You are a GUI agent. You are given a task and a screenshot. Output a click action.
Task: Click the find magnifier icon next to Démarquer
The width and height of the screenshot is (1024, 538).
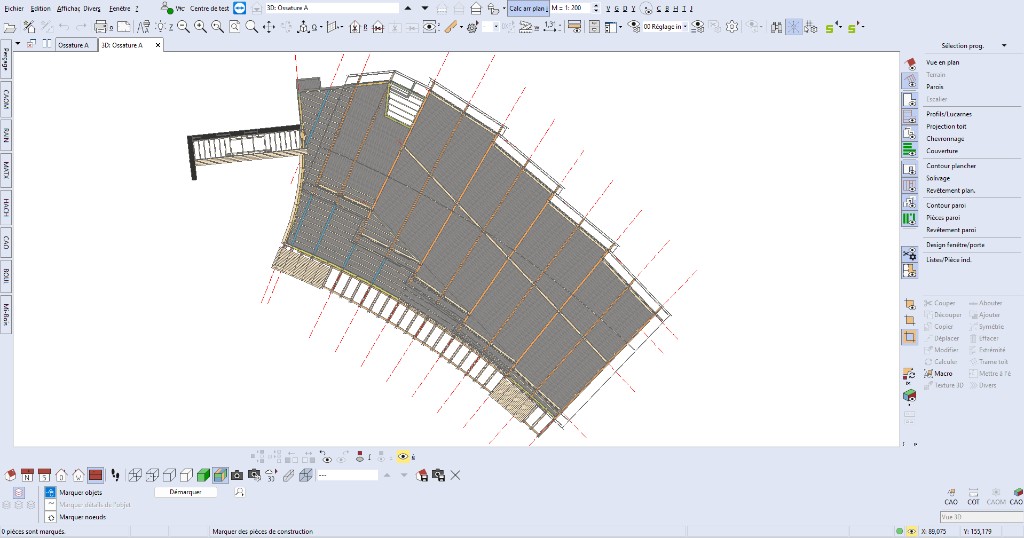(239, 492)
